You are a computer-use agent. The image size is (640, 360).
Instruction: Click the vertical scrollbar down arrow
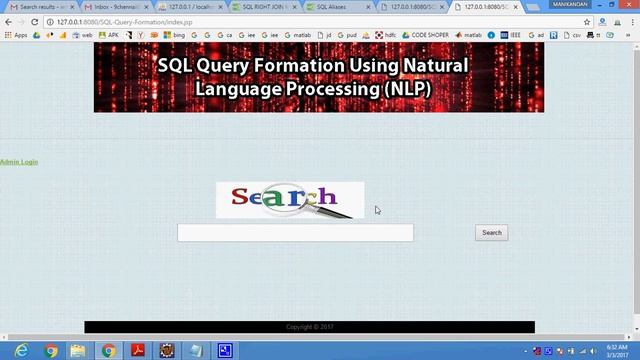pos(637,329)
